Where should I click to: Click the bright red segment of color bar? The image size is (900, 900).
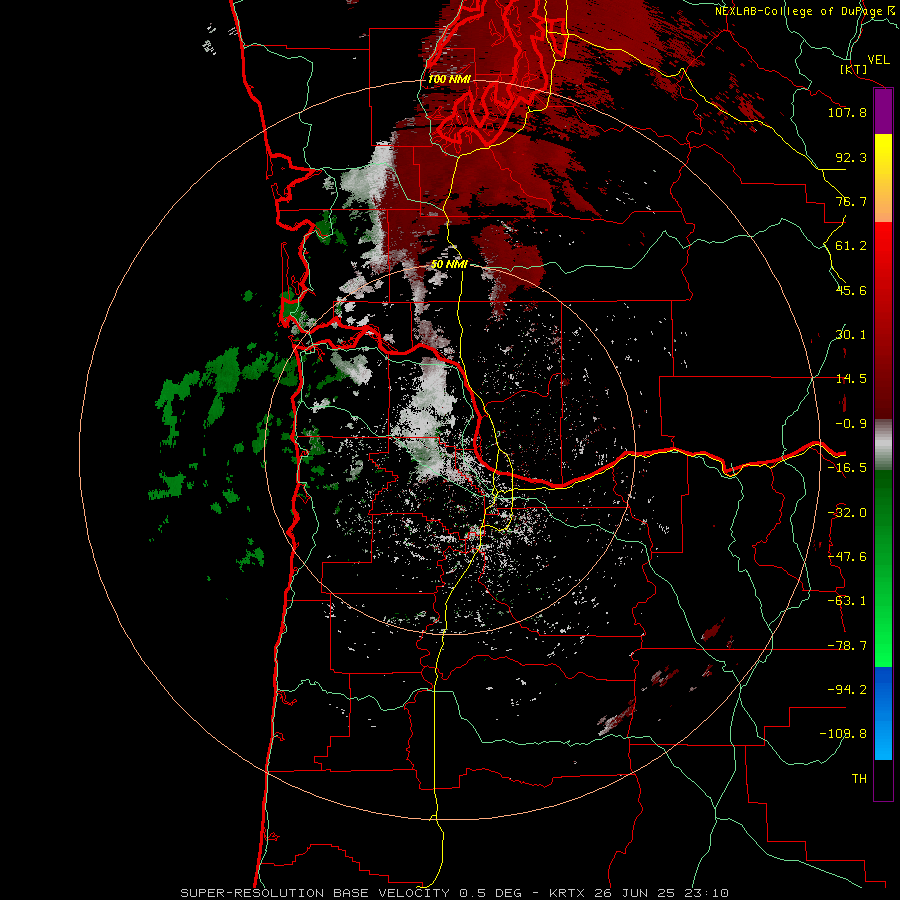(x=883, y=320)
